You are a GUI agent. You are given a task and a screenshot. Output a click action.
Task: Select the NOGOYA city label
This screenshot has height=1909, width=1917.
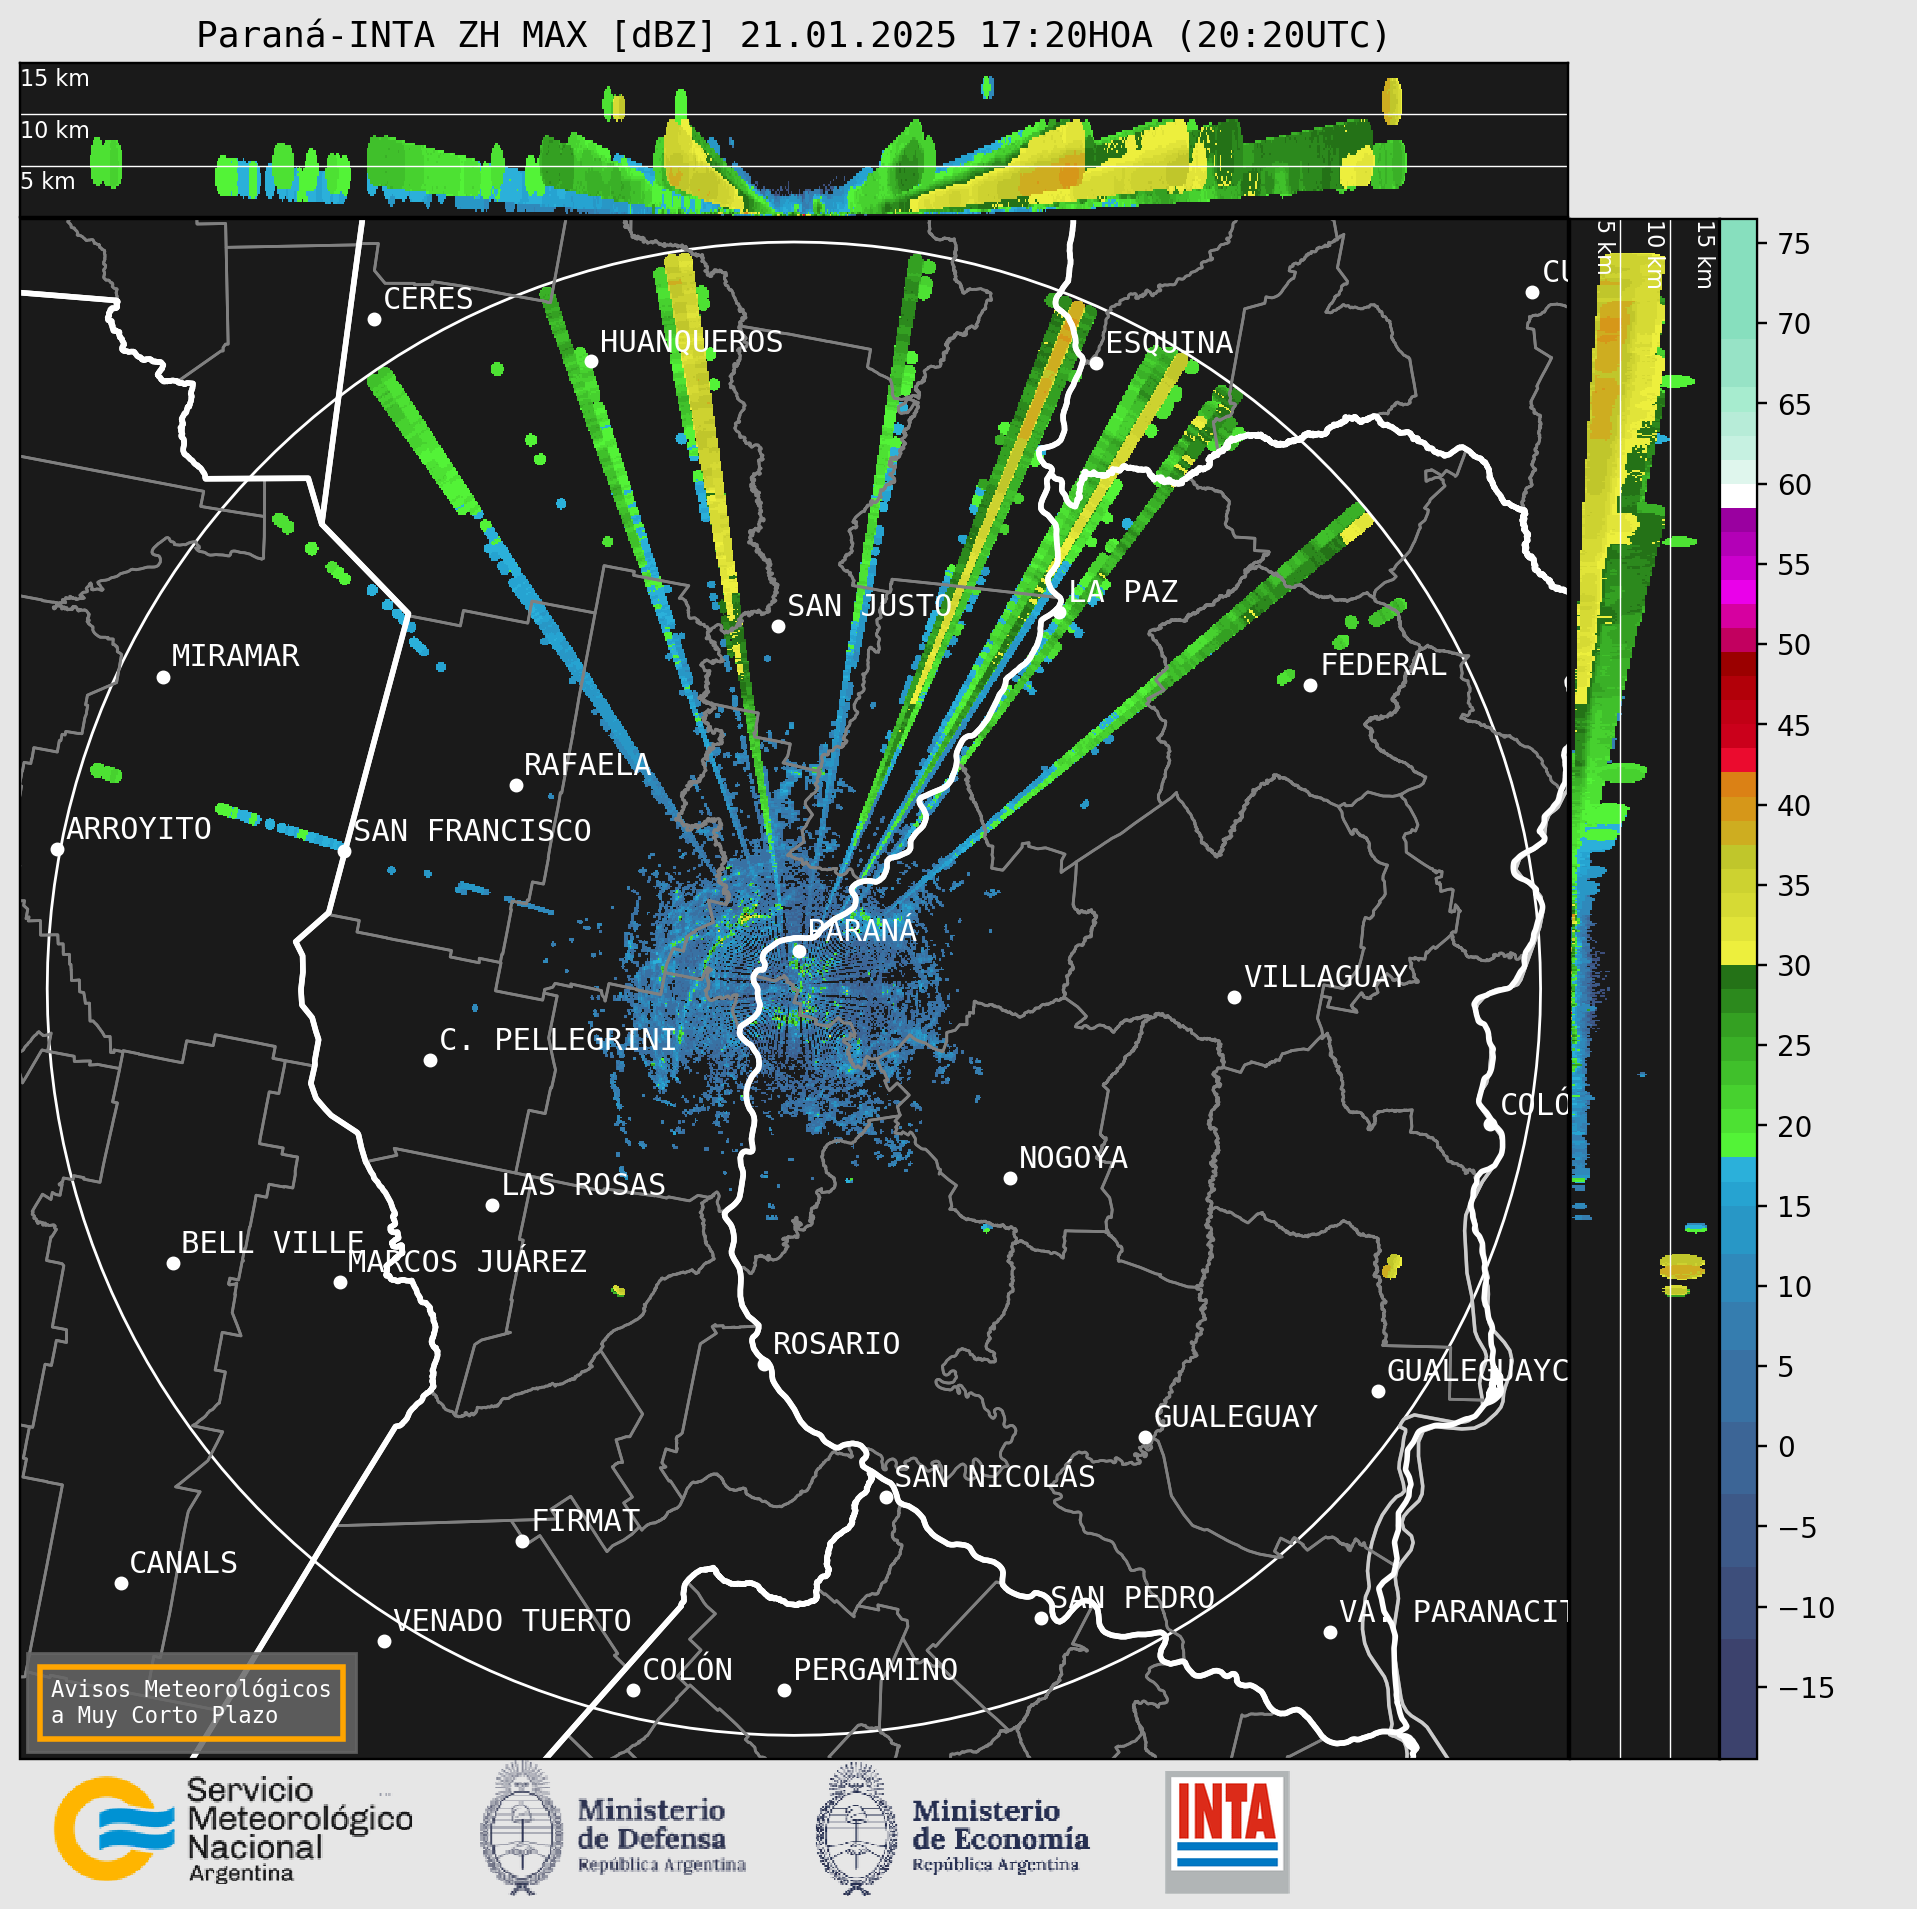tap(1073, 1157)
